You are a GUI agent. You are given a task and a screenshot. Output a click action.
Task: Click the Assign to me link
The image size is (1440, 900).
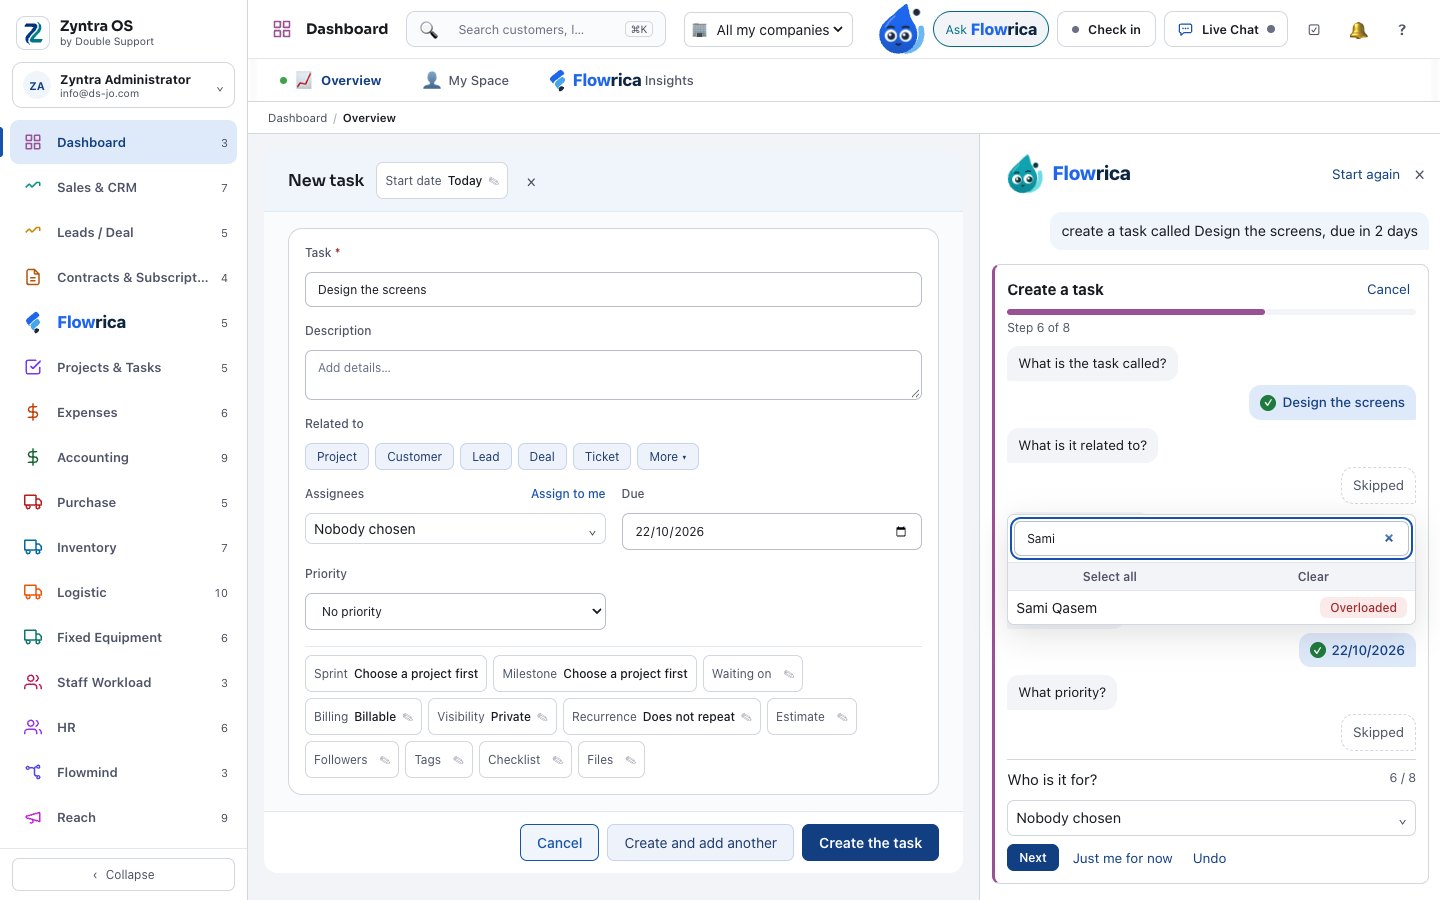point(568,494)
